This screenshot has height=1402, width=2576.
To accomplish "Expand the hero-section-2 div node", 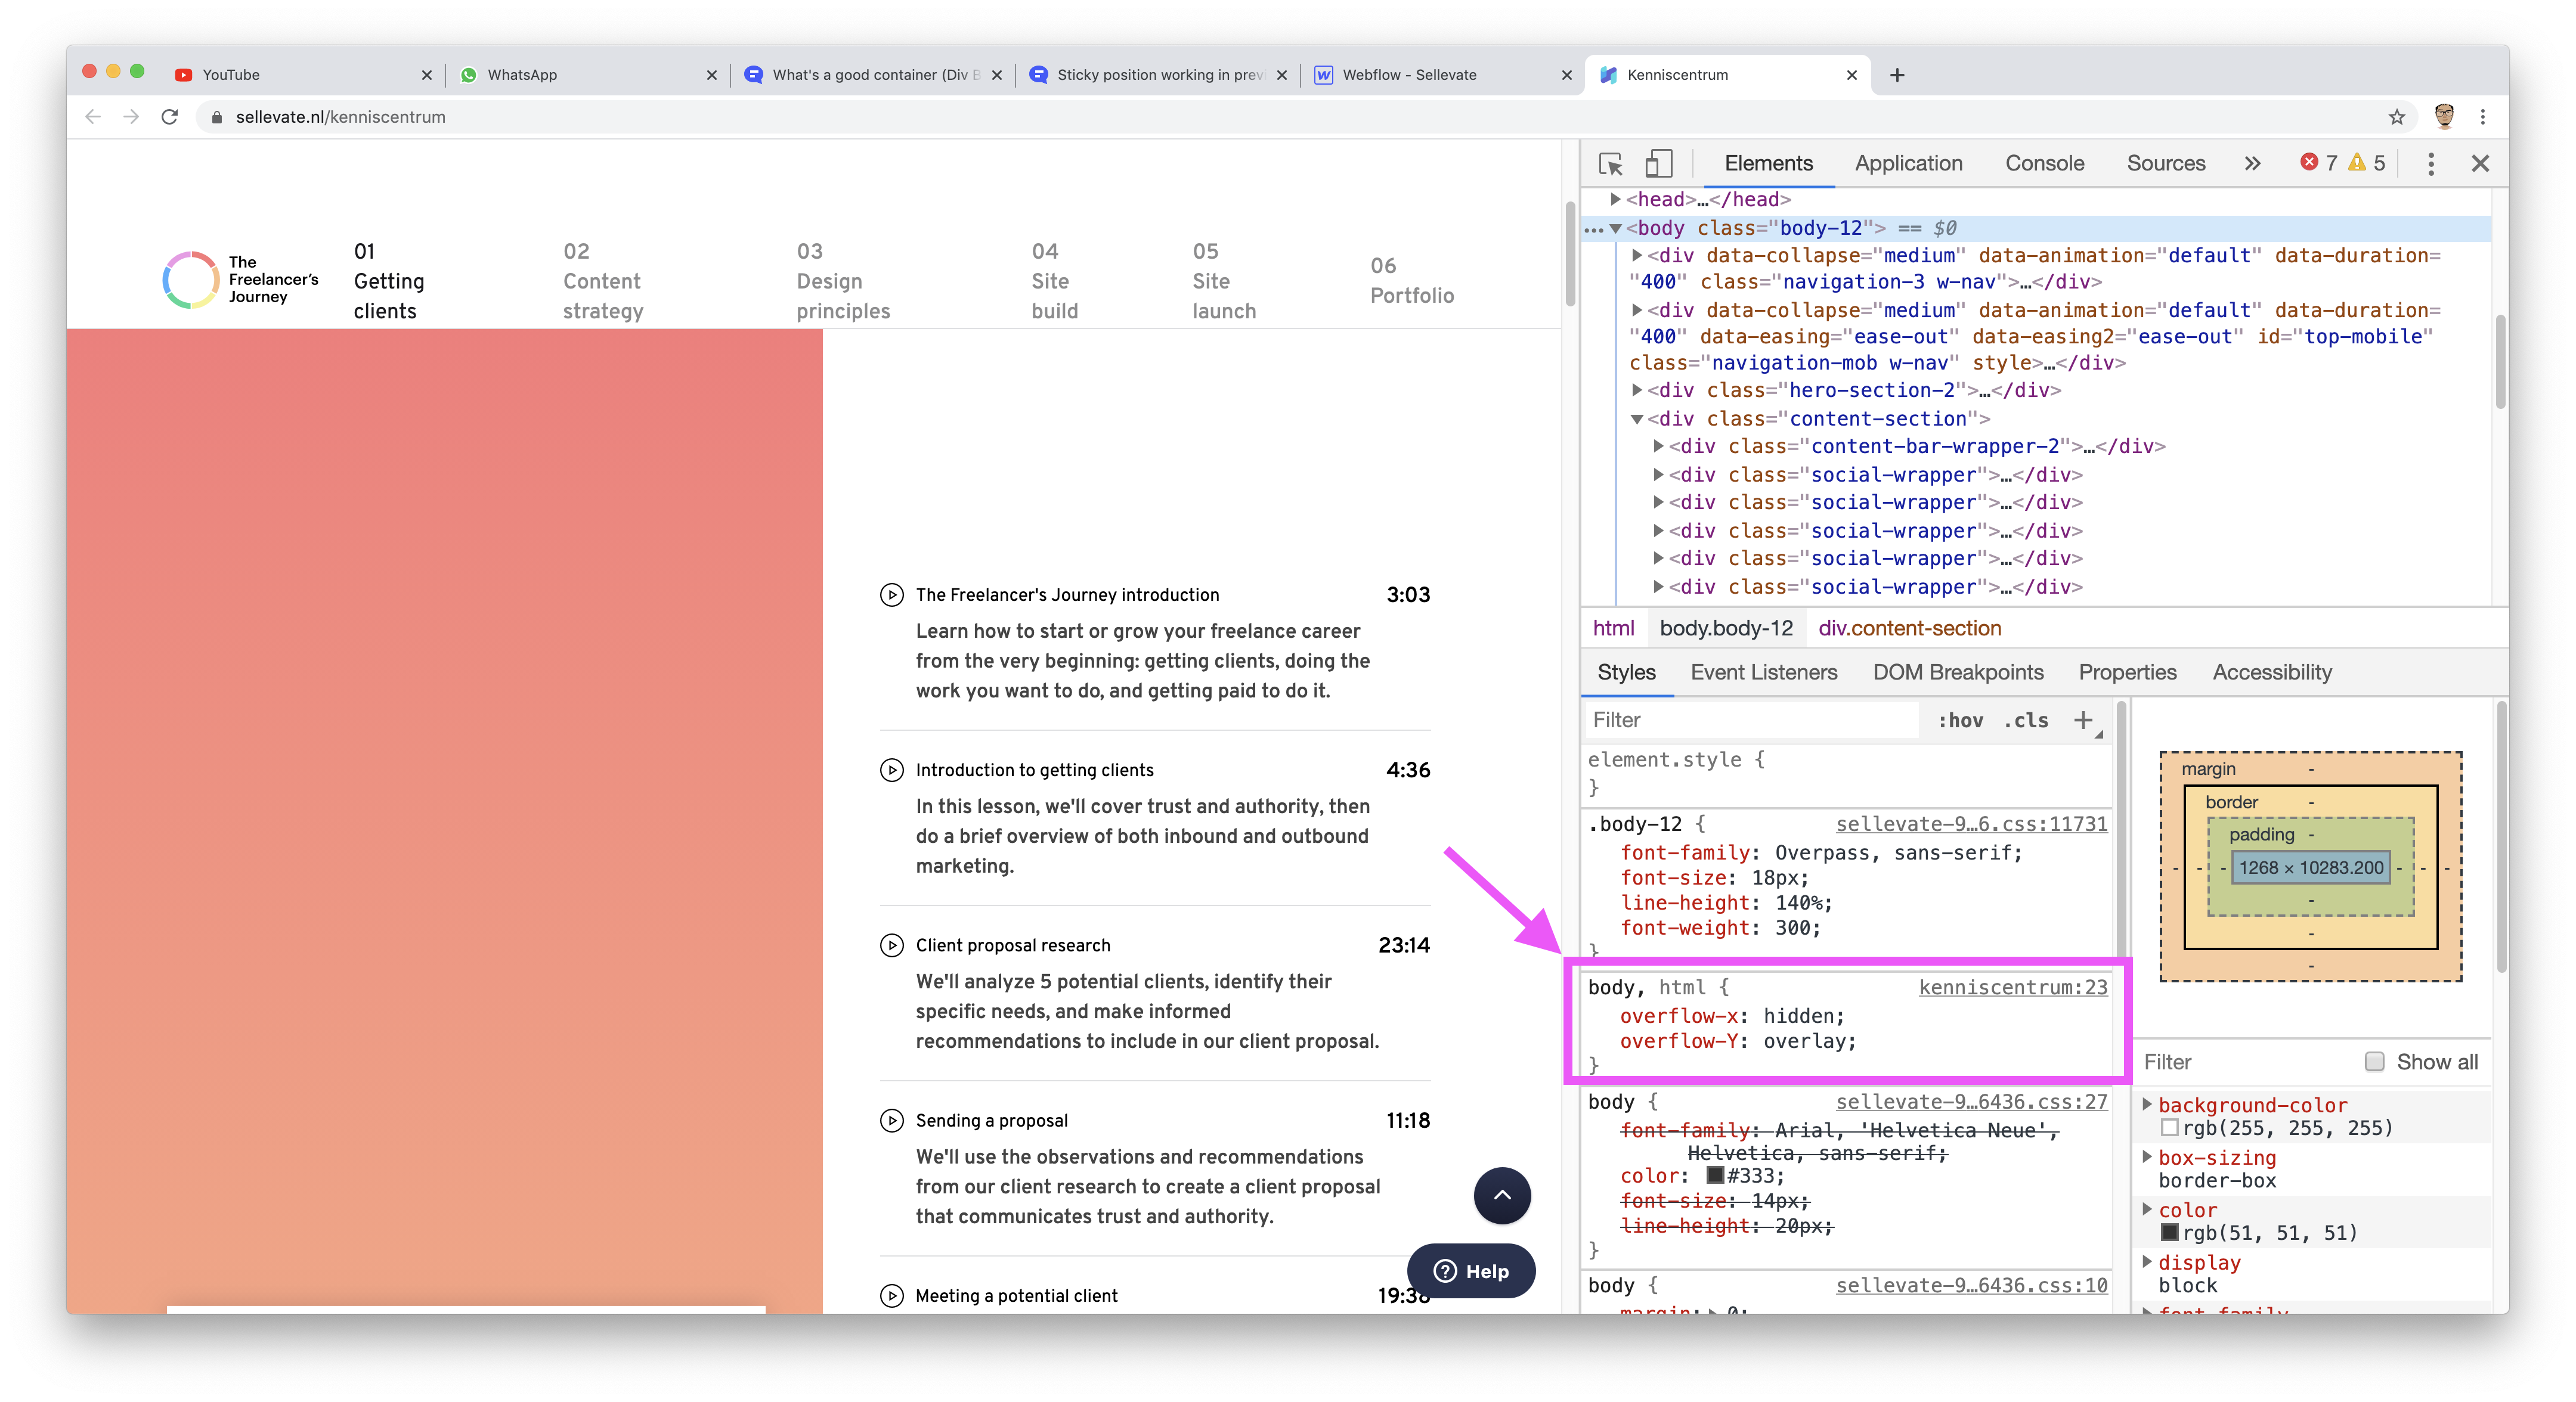I will click(1637, 391).
